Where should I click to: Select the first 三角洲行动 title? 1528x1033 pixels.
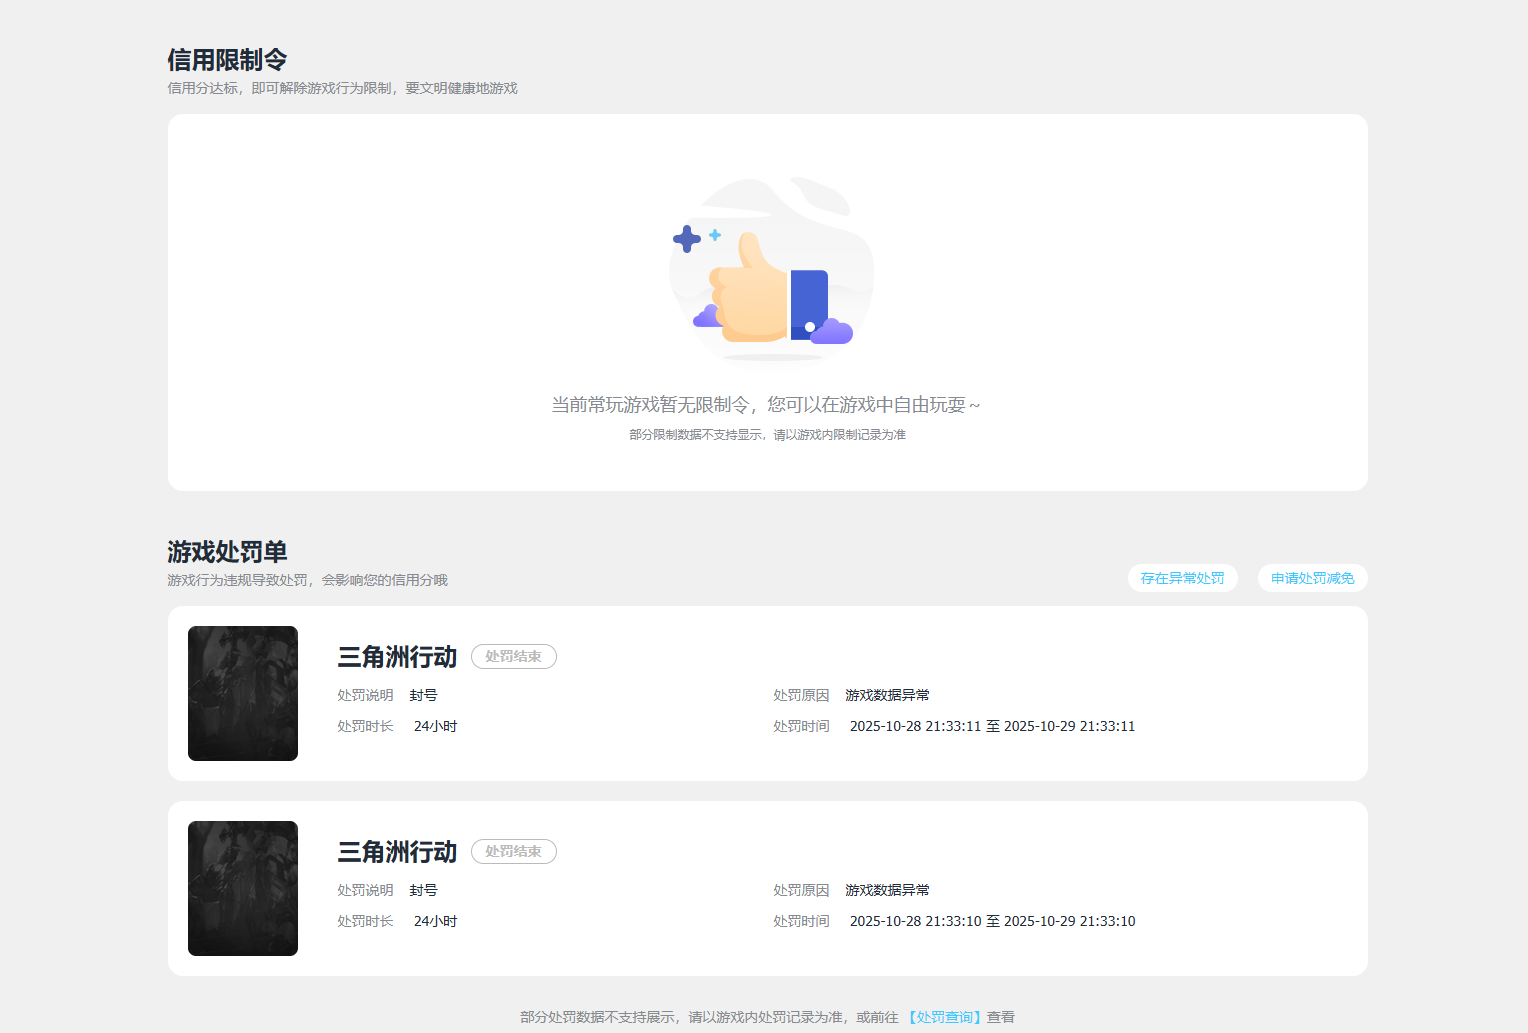coord(397,657)
